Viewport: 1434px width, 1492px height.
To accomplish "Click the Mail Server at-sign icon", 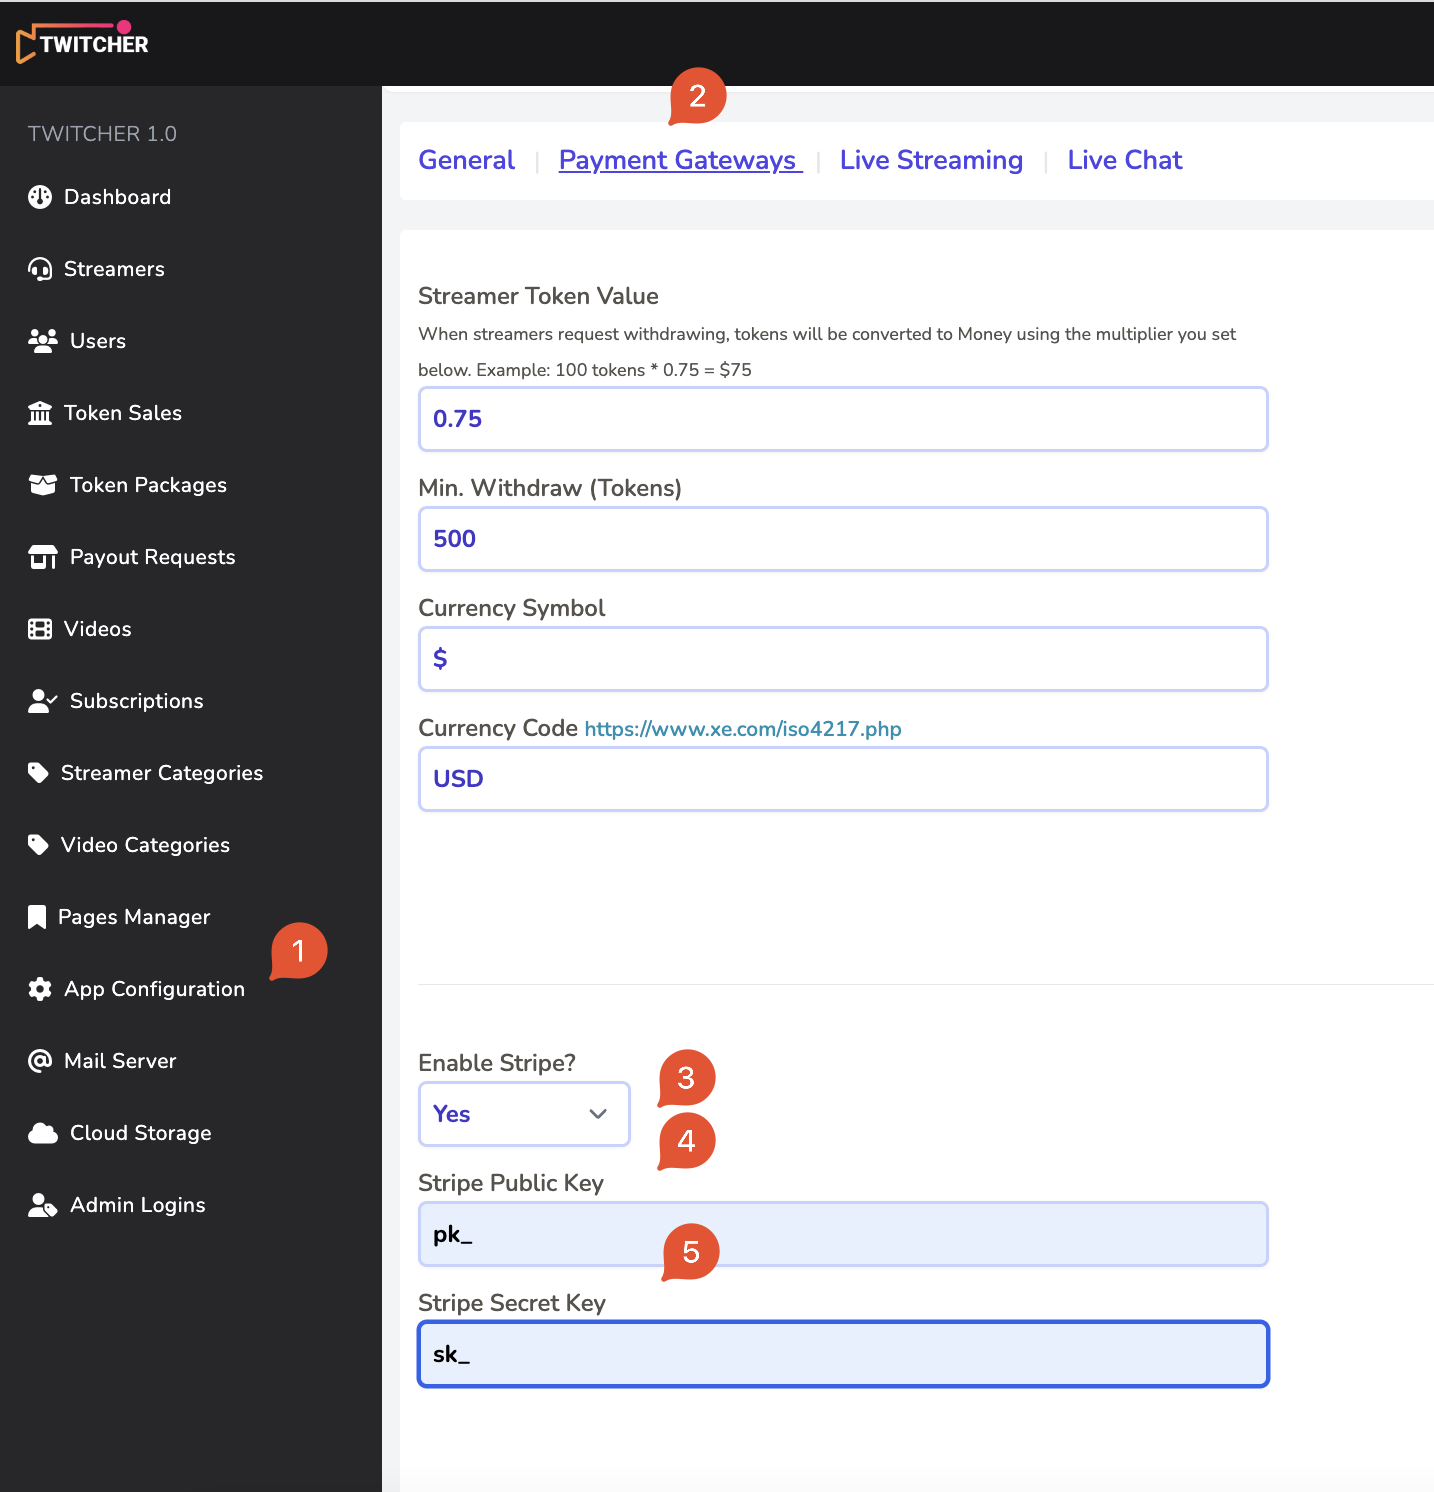I will pos(40,1061).
